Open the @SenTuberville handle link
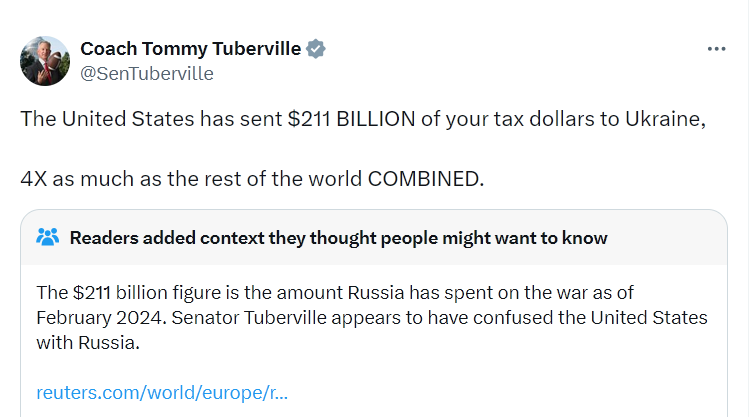 (x=146, y=73)
